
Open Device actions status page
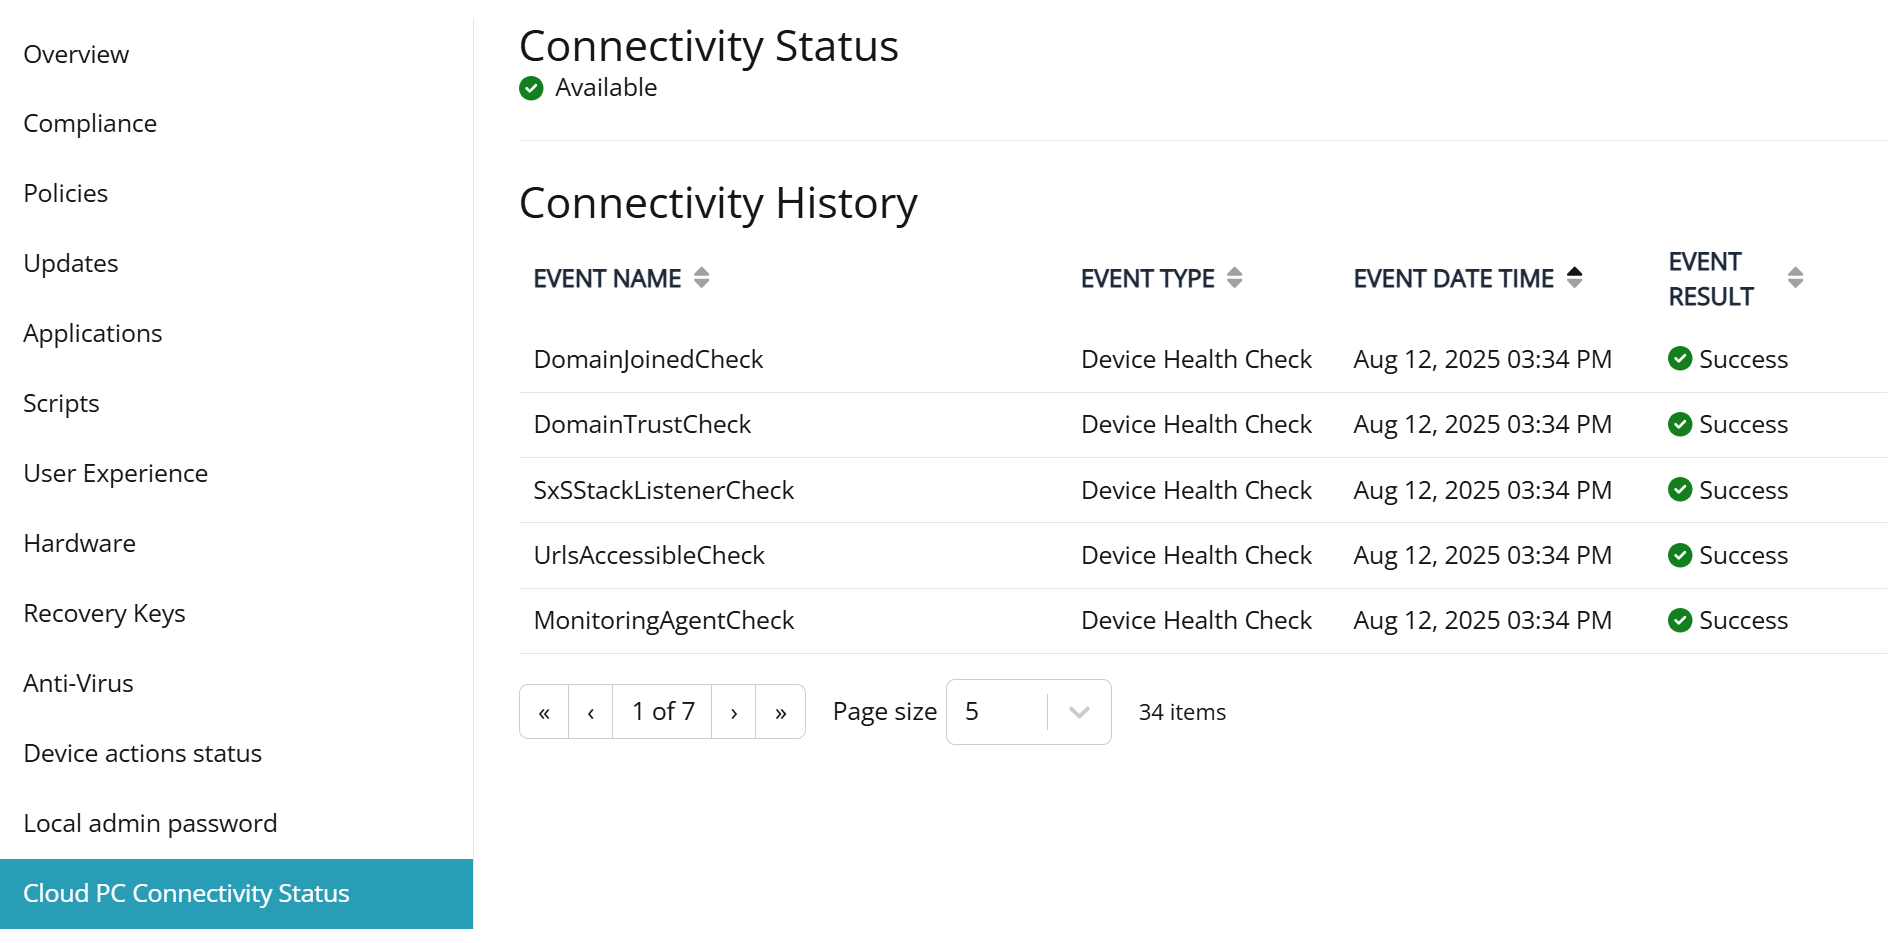pyautogui.click(x=142, y=754)
